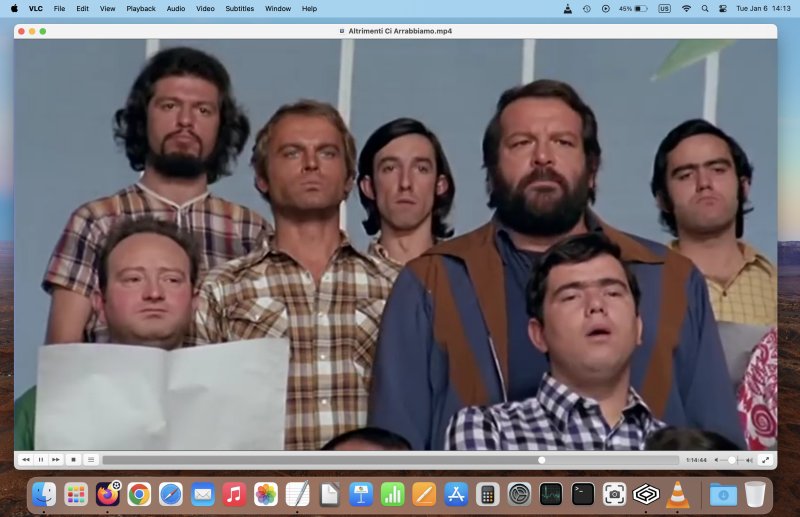Viewport: 800px width, 517px height.
Task: Open the Subtitles menu
Action: pos(239,8)
